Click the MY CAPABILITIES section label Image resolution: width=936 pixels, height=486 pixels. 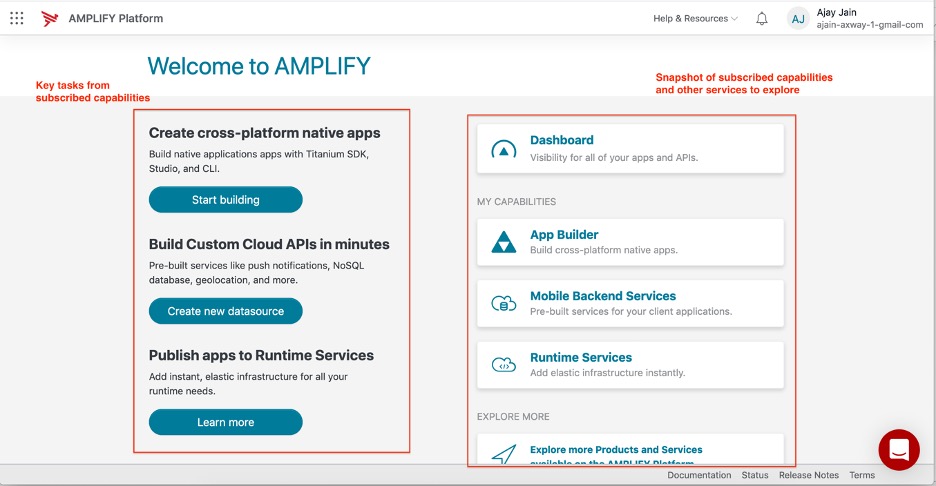tap(516, 202)
